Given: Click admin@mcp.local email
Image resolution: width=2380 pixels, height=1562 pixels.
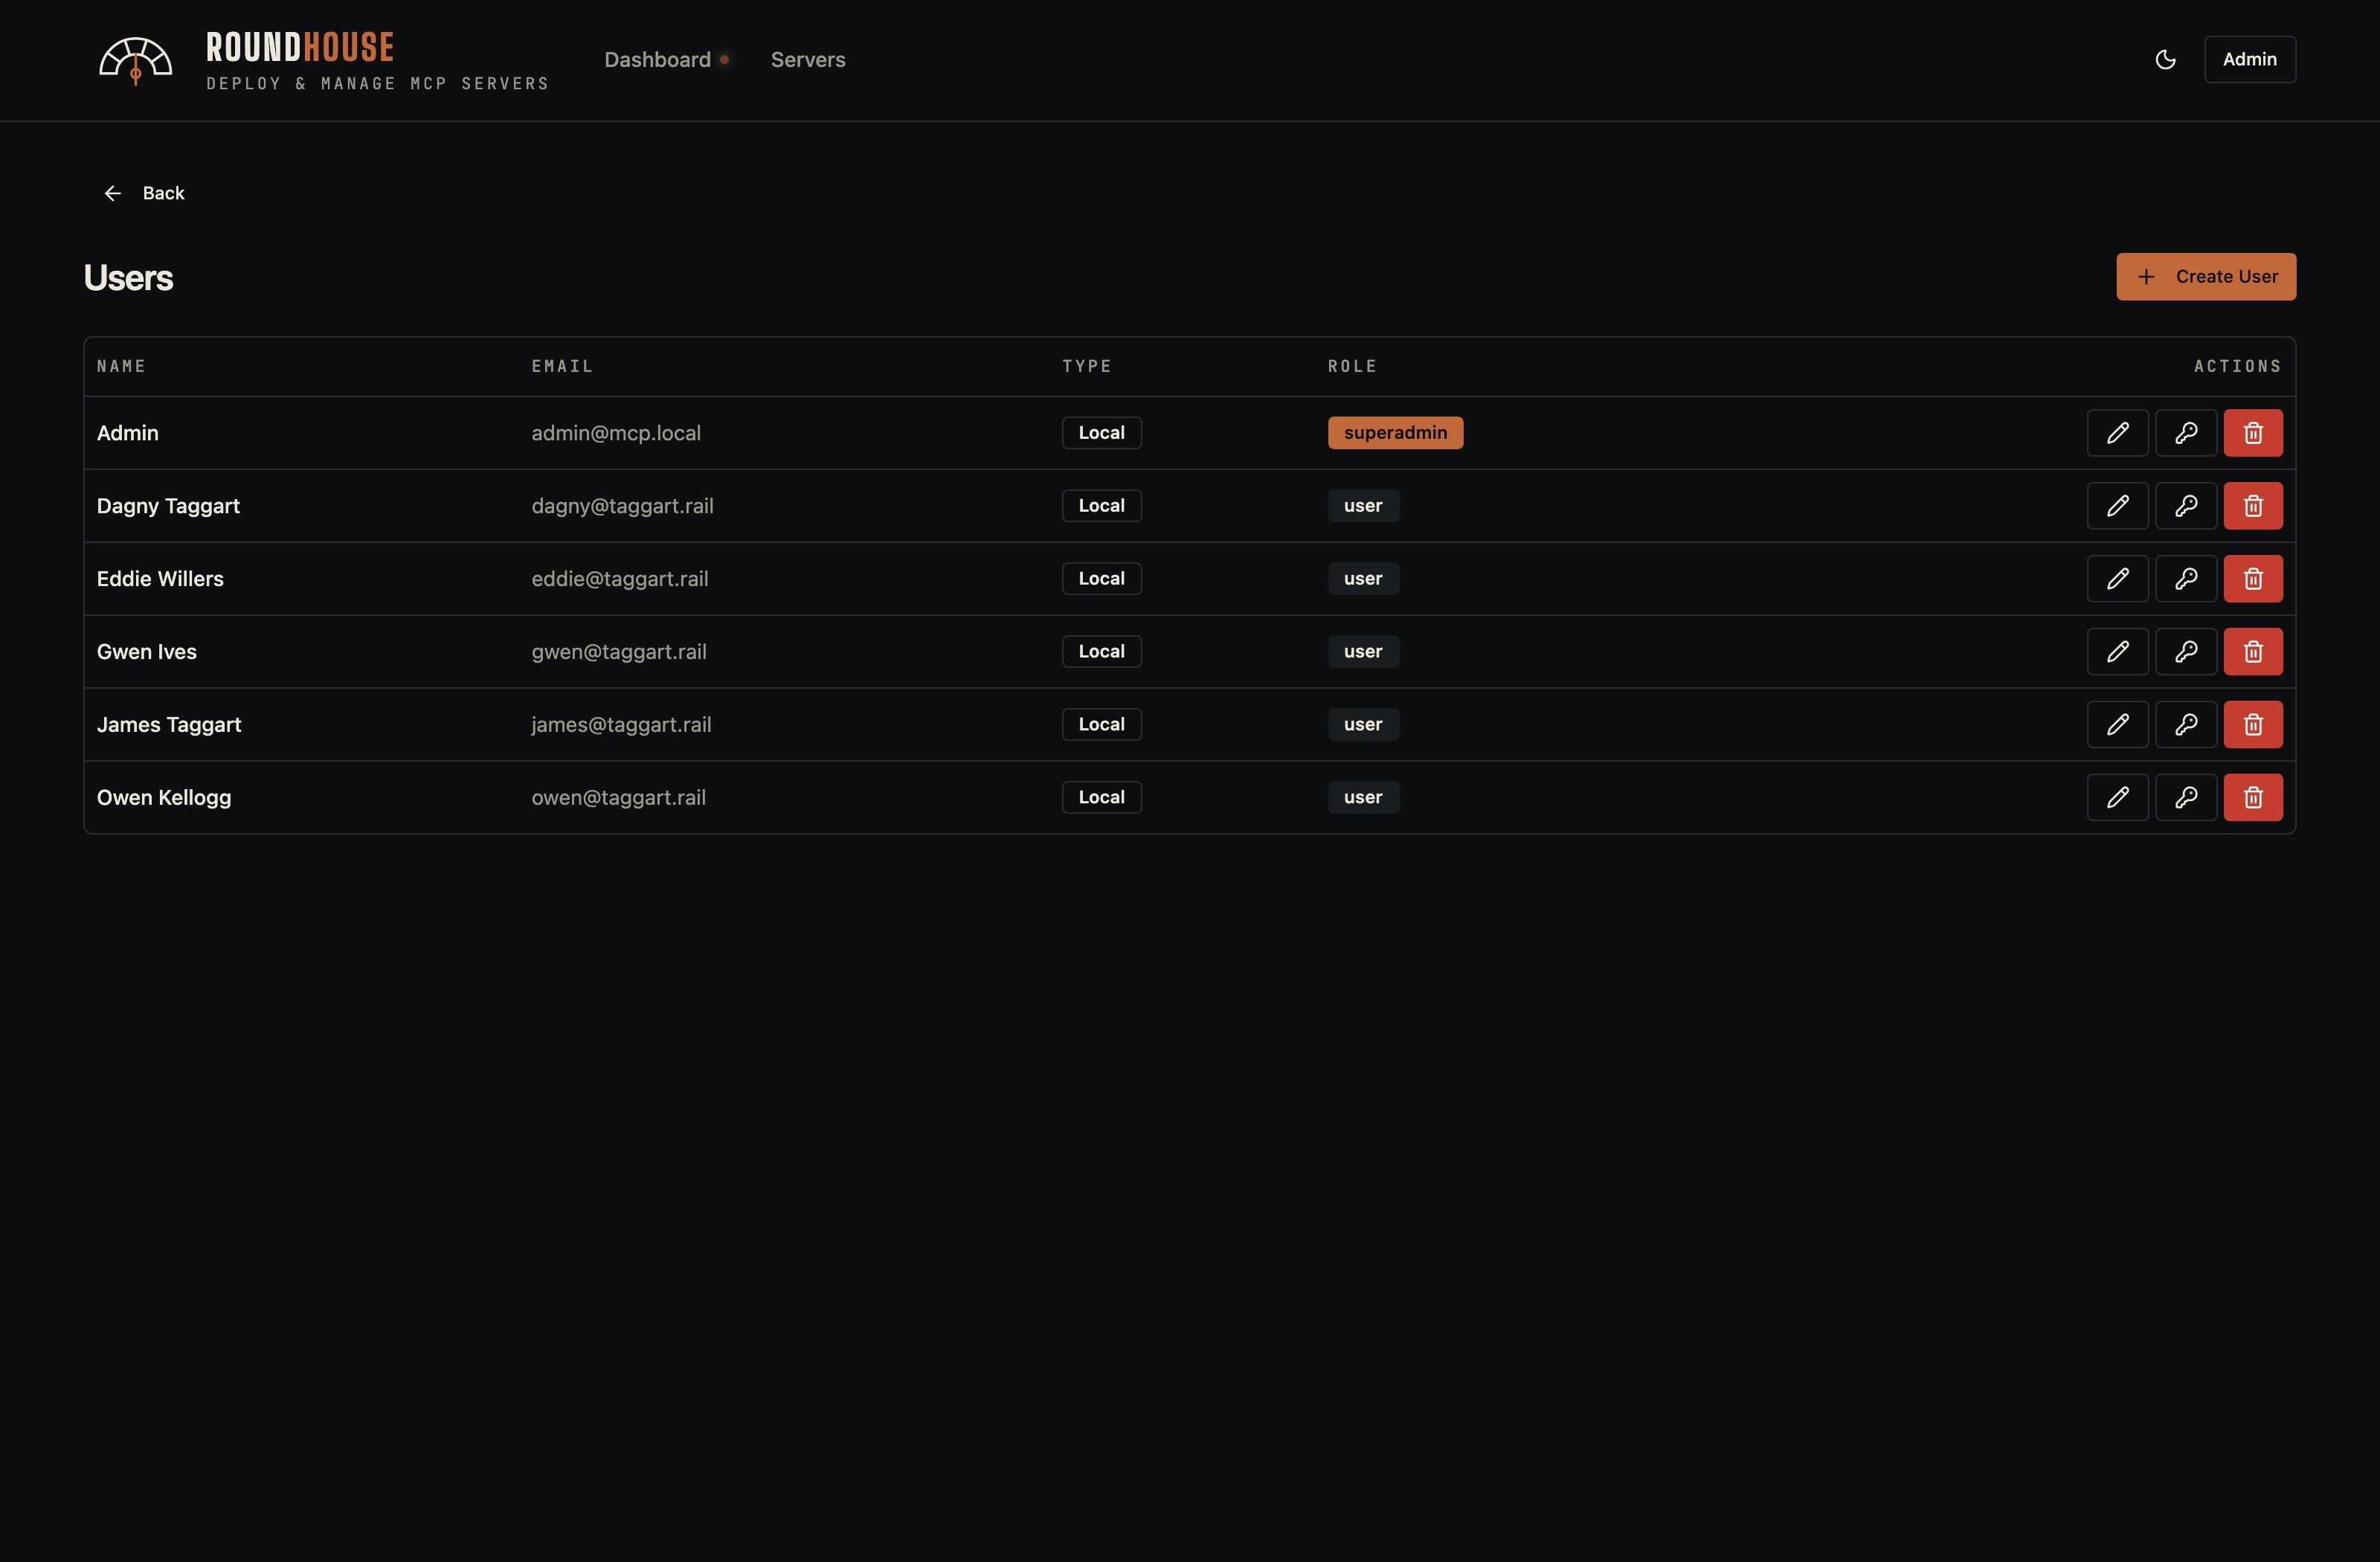Looking at the screenshot, I should (x=616, y=433).
